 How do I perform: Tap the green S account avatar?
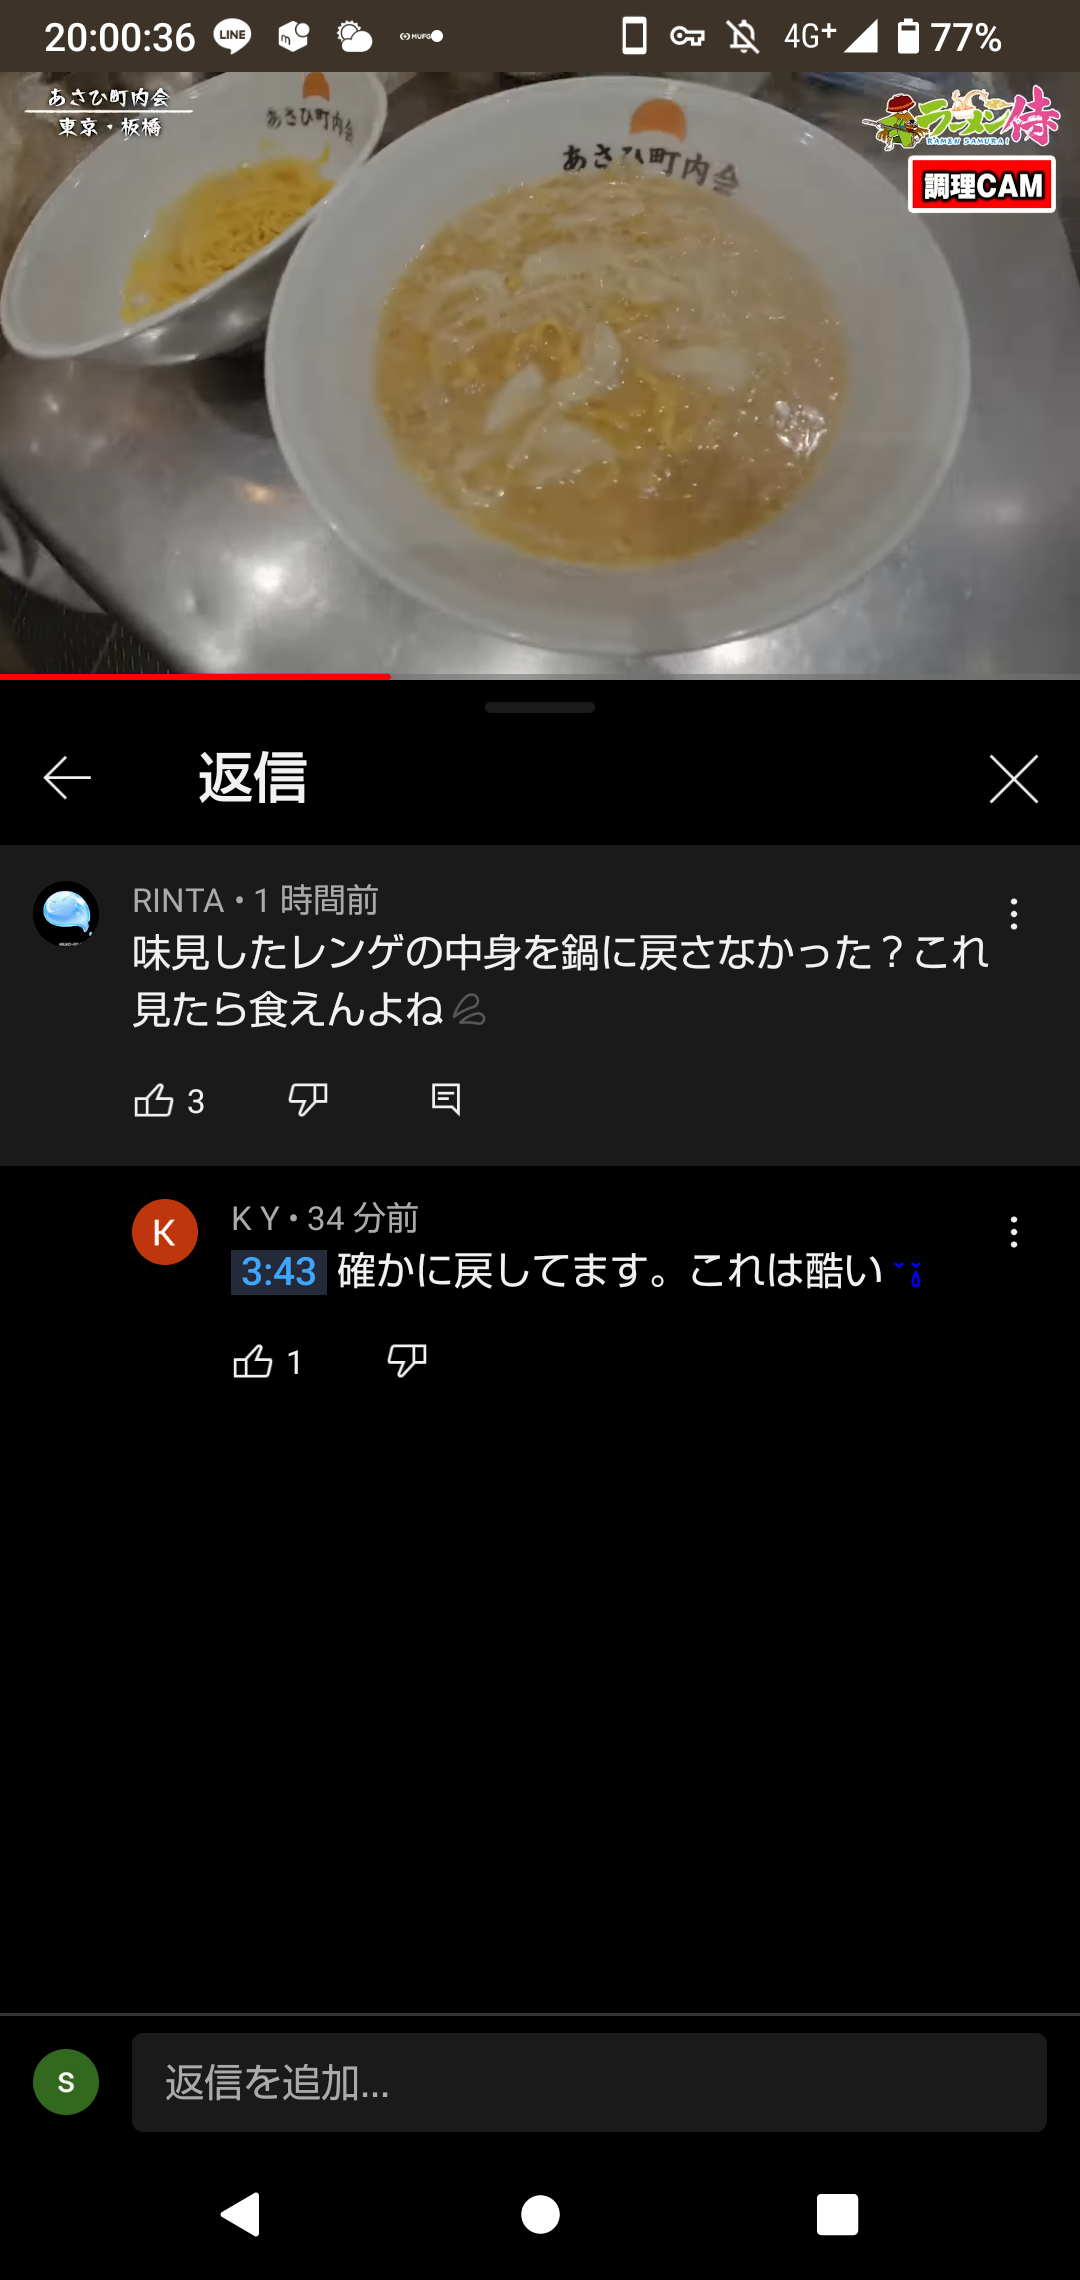[66, 2082]
